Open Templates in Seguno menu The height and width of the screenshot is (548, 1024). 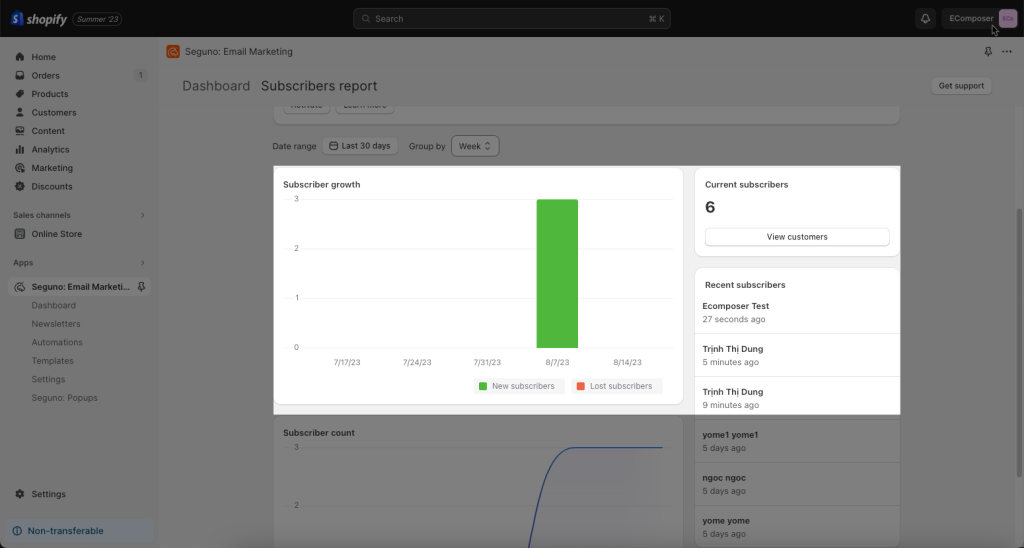[x=52, y=361]
